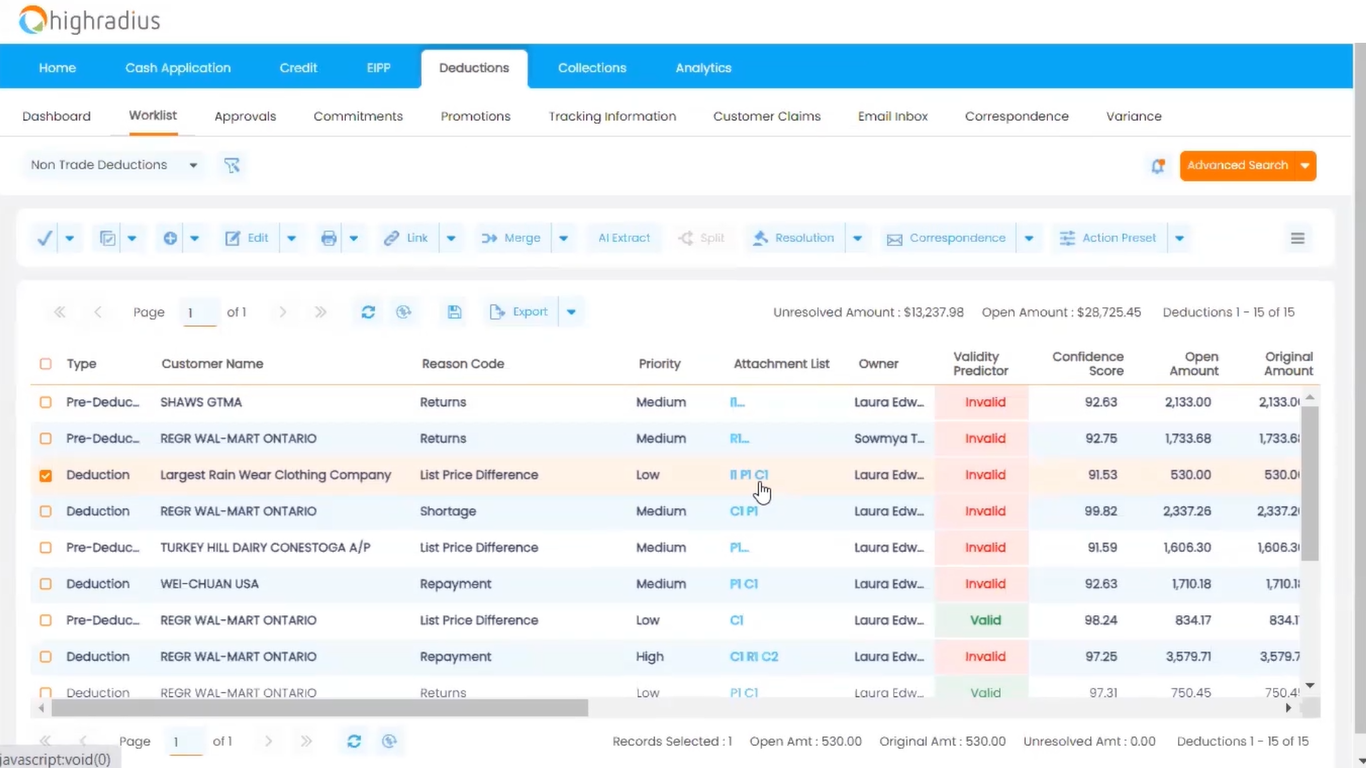Switch to the Collections tab
The height and width of the screenshot is (768, 1366).
tap(591, 67)
